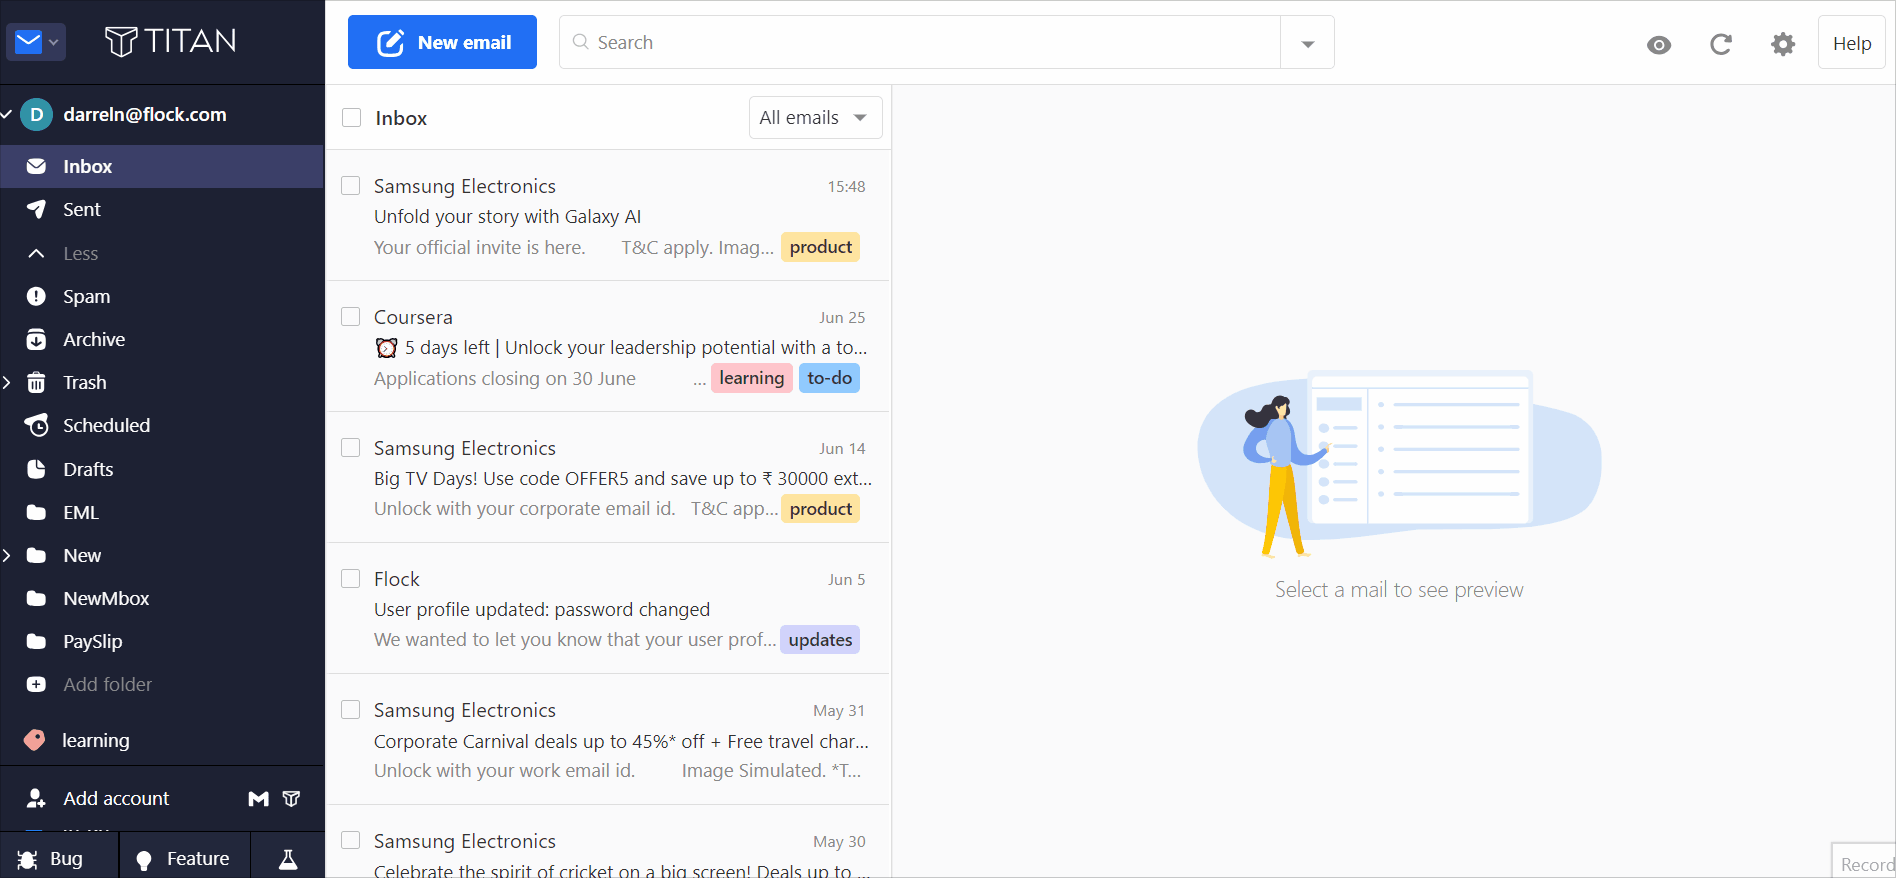
Task: Click into the Search field
Action: pos(920,42)
